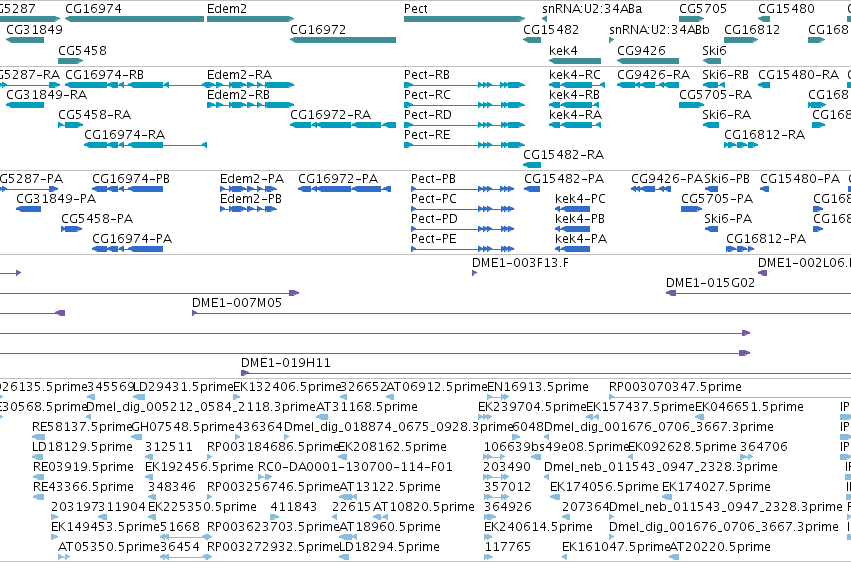Viewport: 851px width, 562px height.
Task: Click the DME1-019H11 BAC label
Action: tap(286, 362)
